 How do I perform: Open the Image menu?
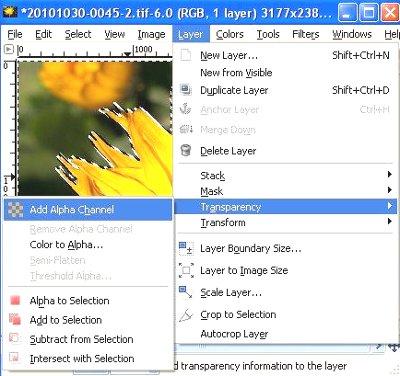coord(151,34)
